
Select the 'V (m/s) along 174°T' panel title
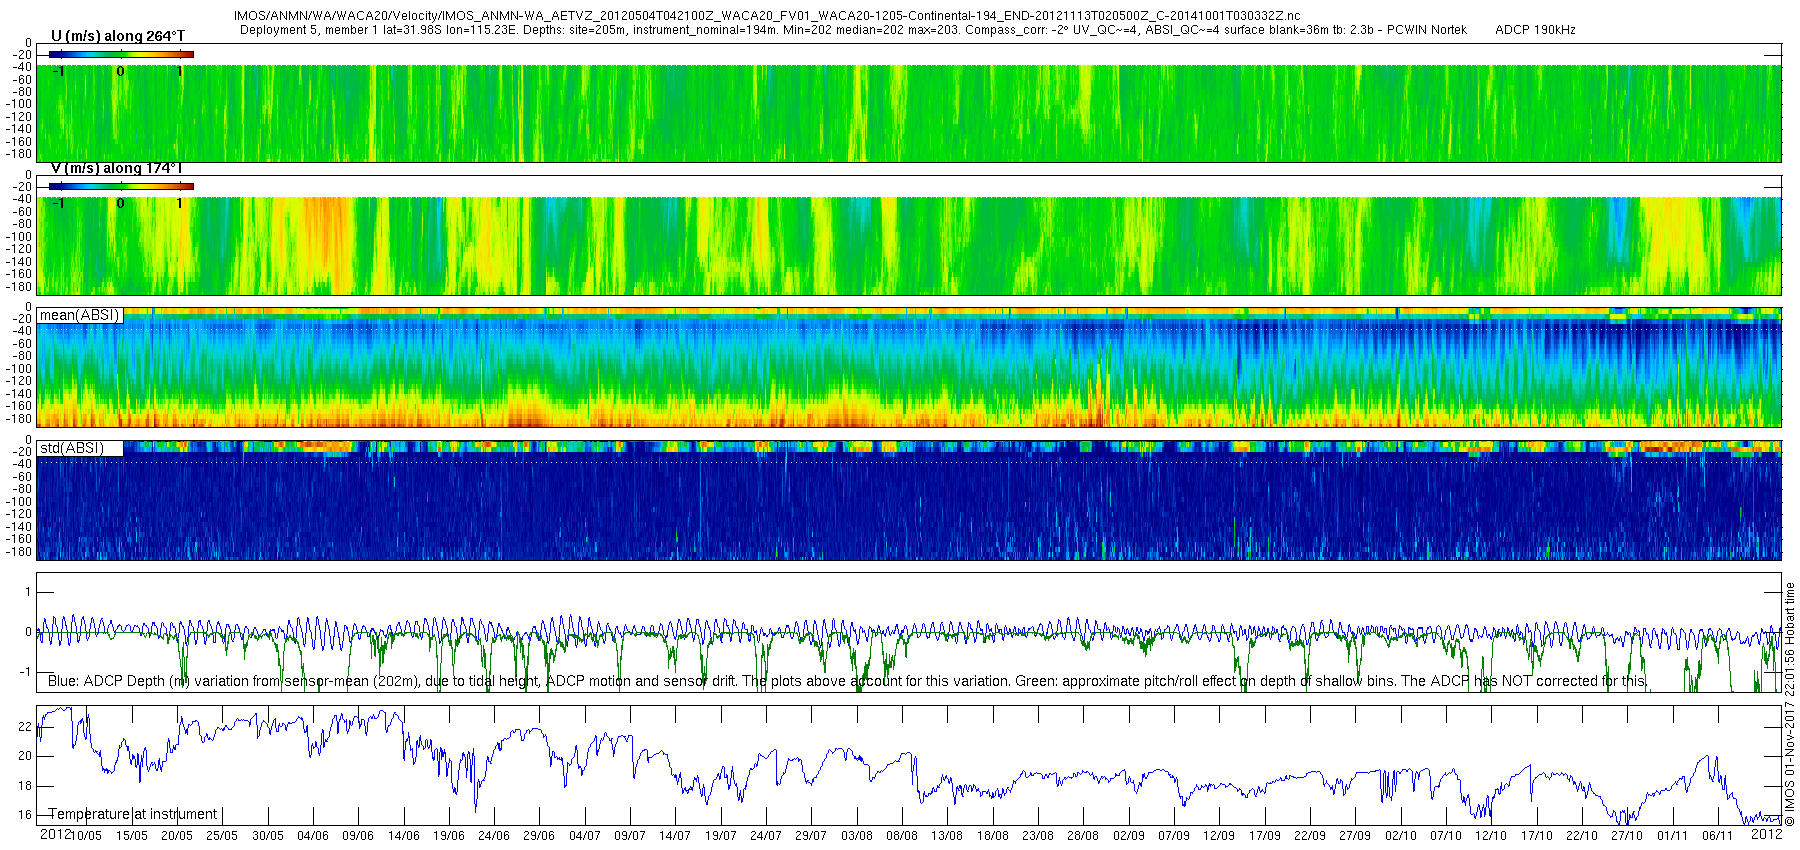click(117, 168)
